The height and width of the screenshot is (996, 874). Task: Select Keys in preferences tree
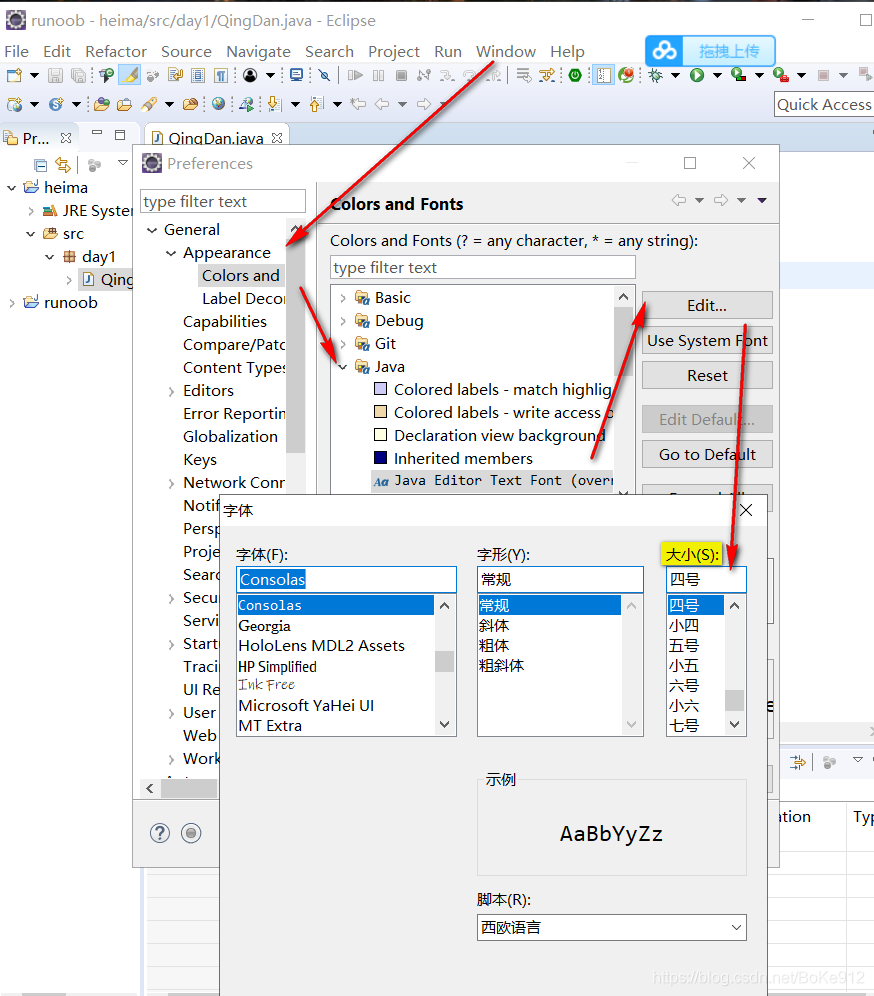(200, 460)
